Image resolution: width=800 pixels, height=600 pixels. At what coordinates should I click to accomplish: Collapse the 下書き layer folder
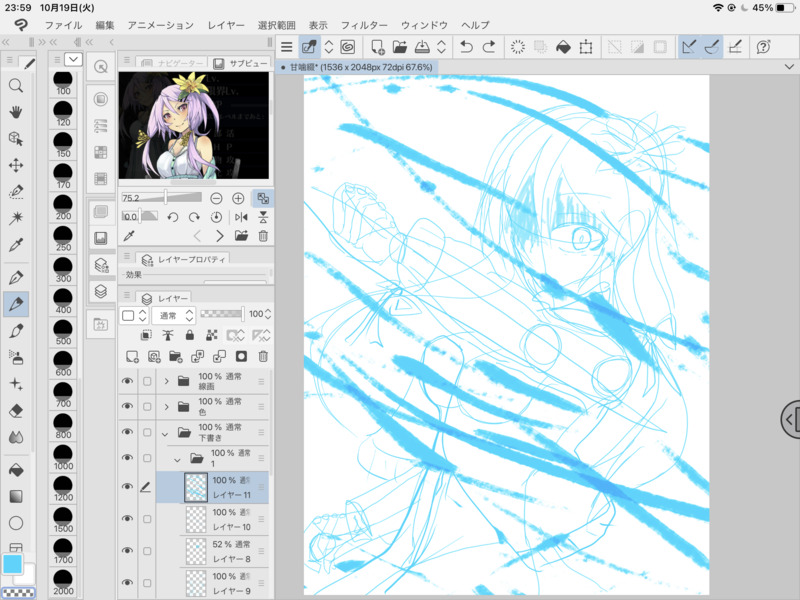click(166, 433)
